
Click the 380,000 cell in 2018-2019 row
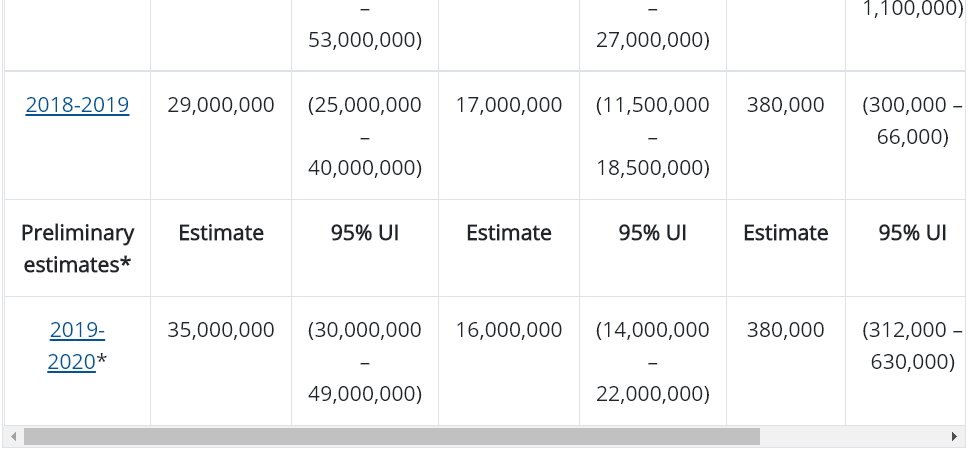pyautogui.click(x=785, y=105)
